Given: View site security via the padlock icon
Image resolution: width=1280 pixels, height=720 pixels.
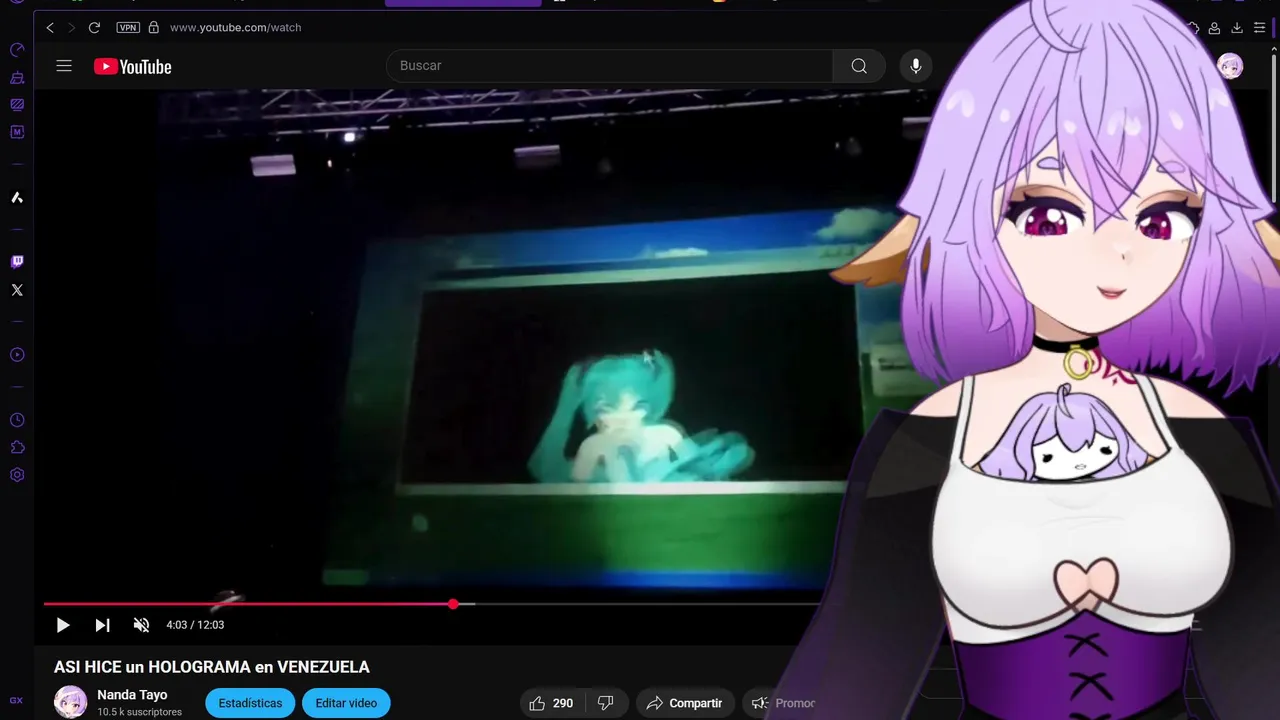Looking at the screenshot, I should (x=153, y=28).
